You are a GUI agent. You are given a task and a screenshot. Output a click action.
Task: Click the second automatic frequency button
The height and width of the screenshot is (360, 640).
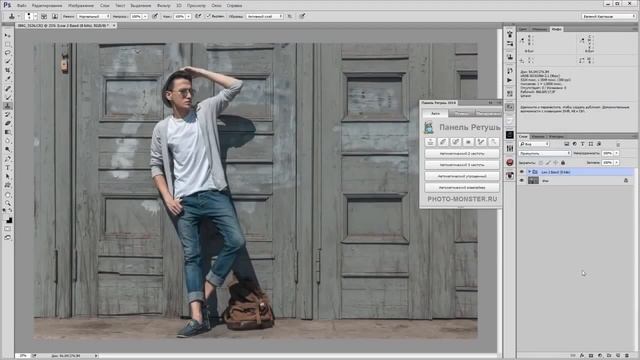(462, 165)
